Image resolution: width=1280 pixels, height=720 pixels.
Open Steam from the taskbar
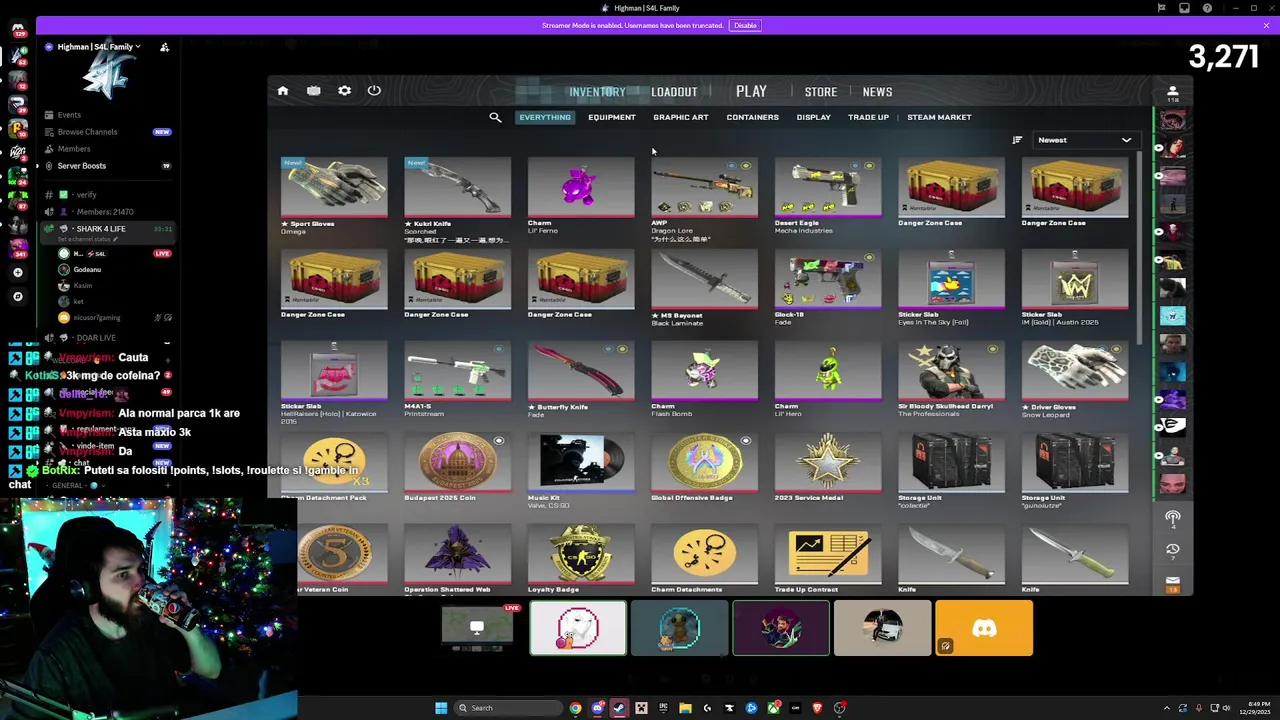click(x=619, y=708)
